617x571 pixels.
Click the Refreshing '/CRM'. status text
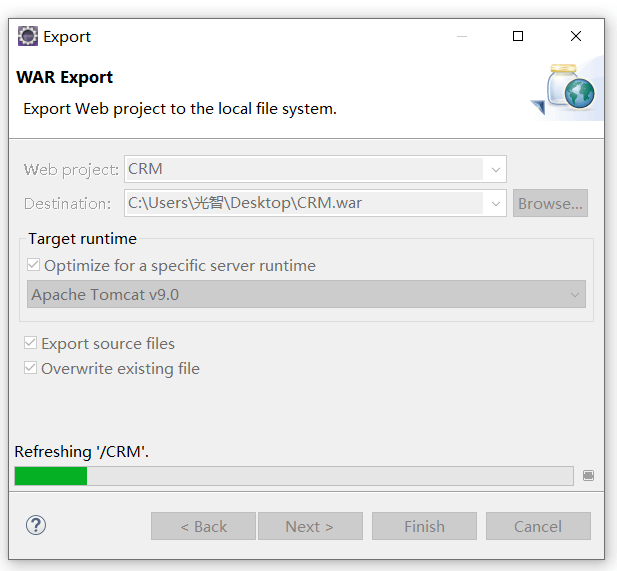[x=81, y=452]
